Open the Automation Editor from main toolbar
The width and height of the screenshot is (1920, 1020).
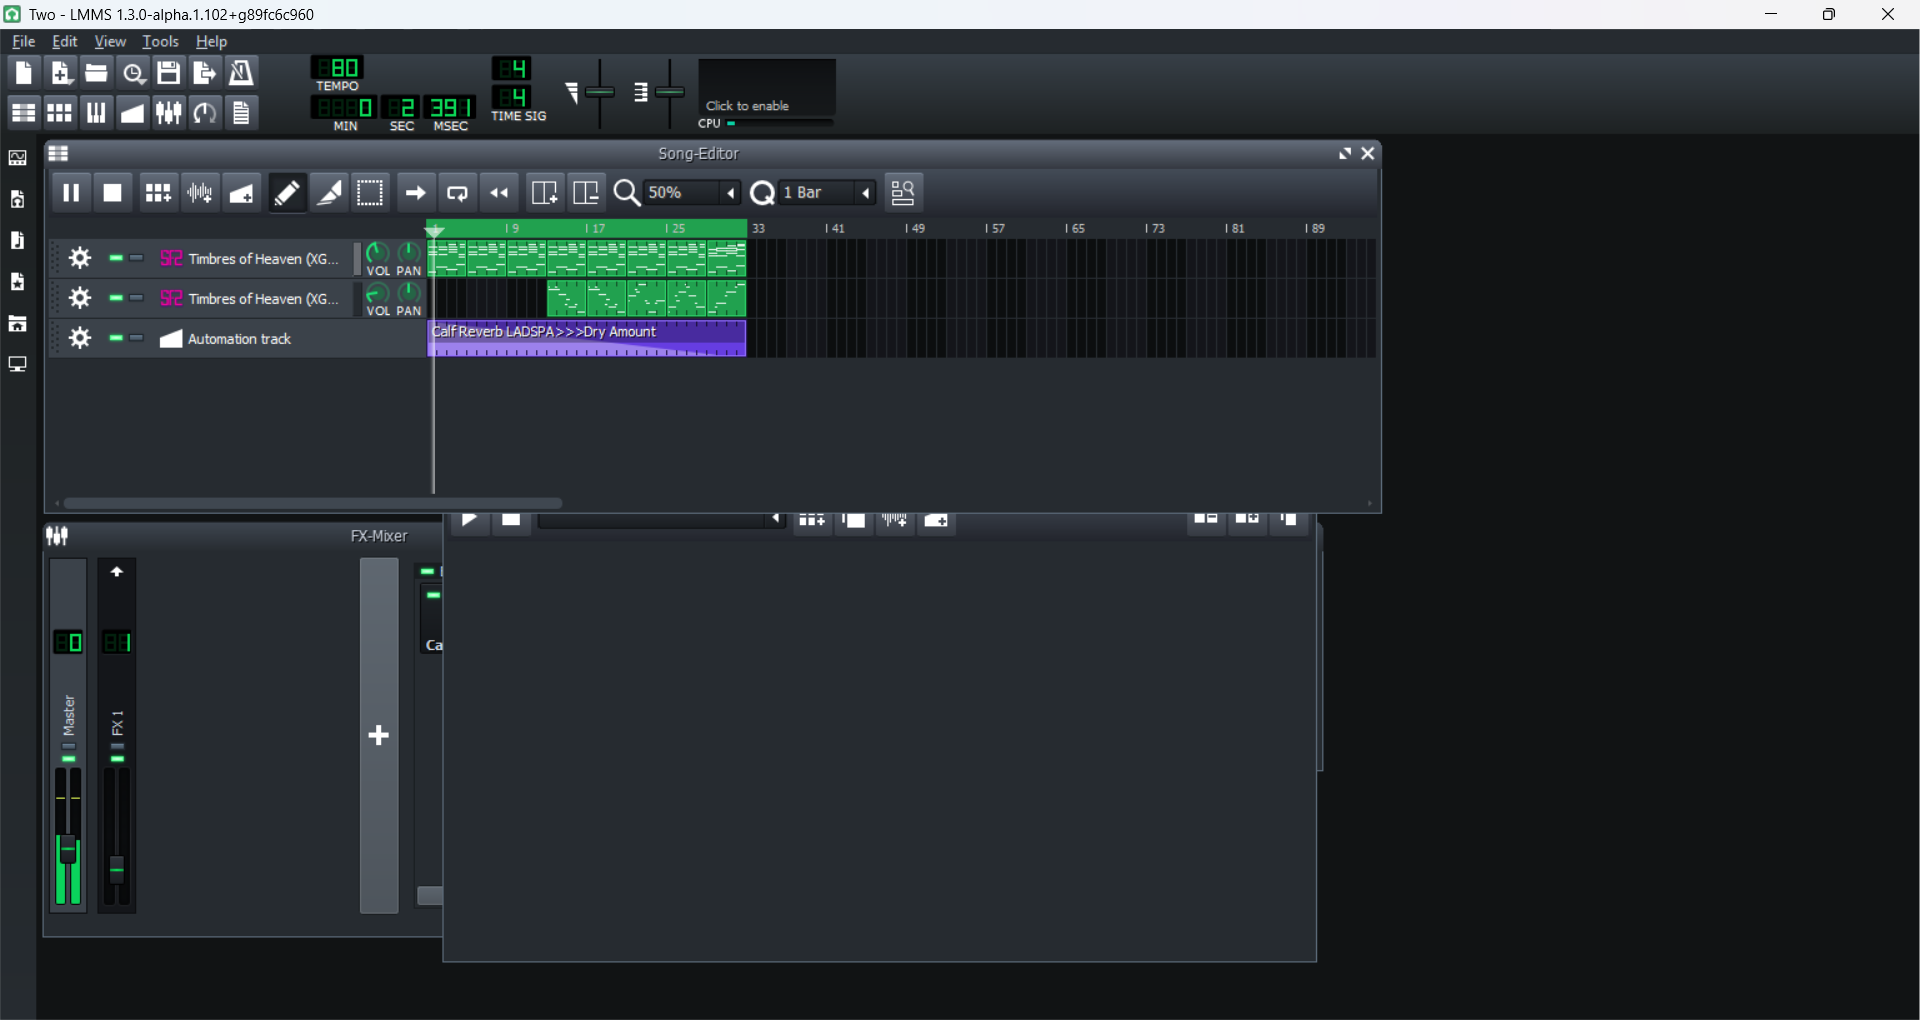[132, 113]
